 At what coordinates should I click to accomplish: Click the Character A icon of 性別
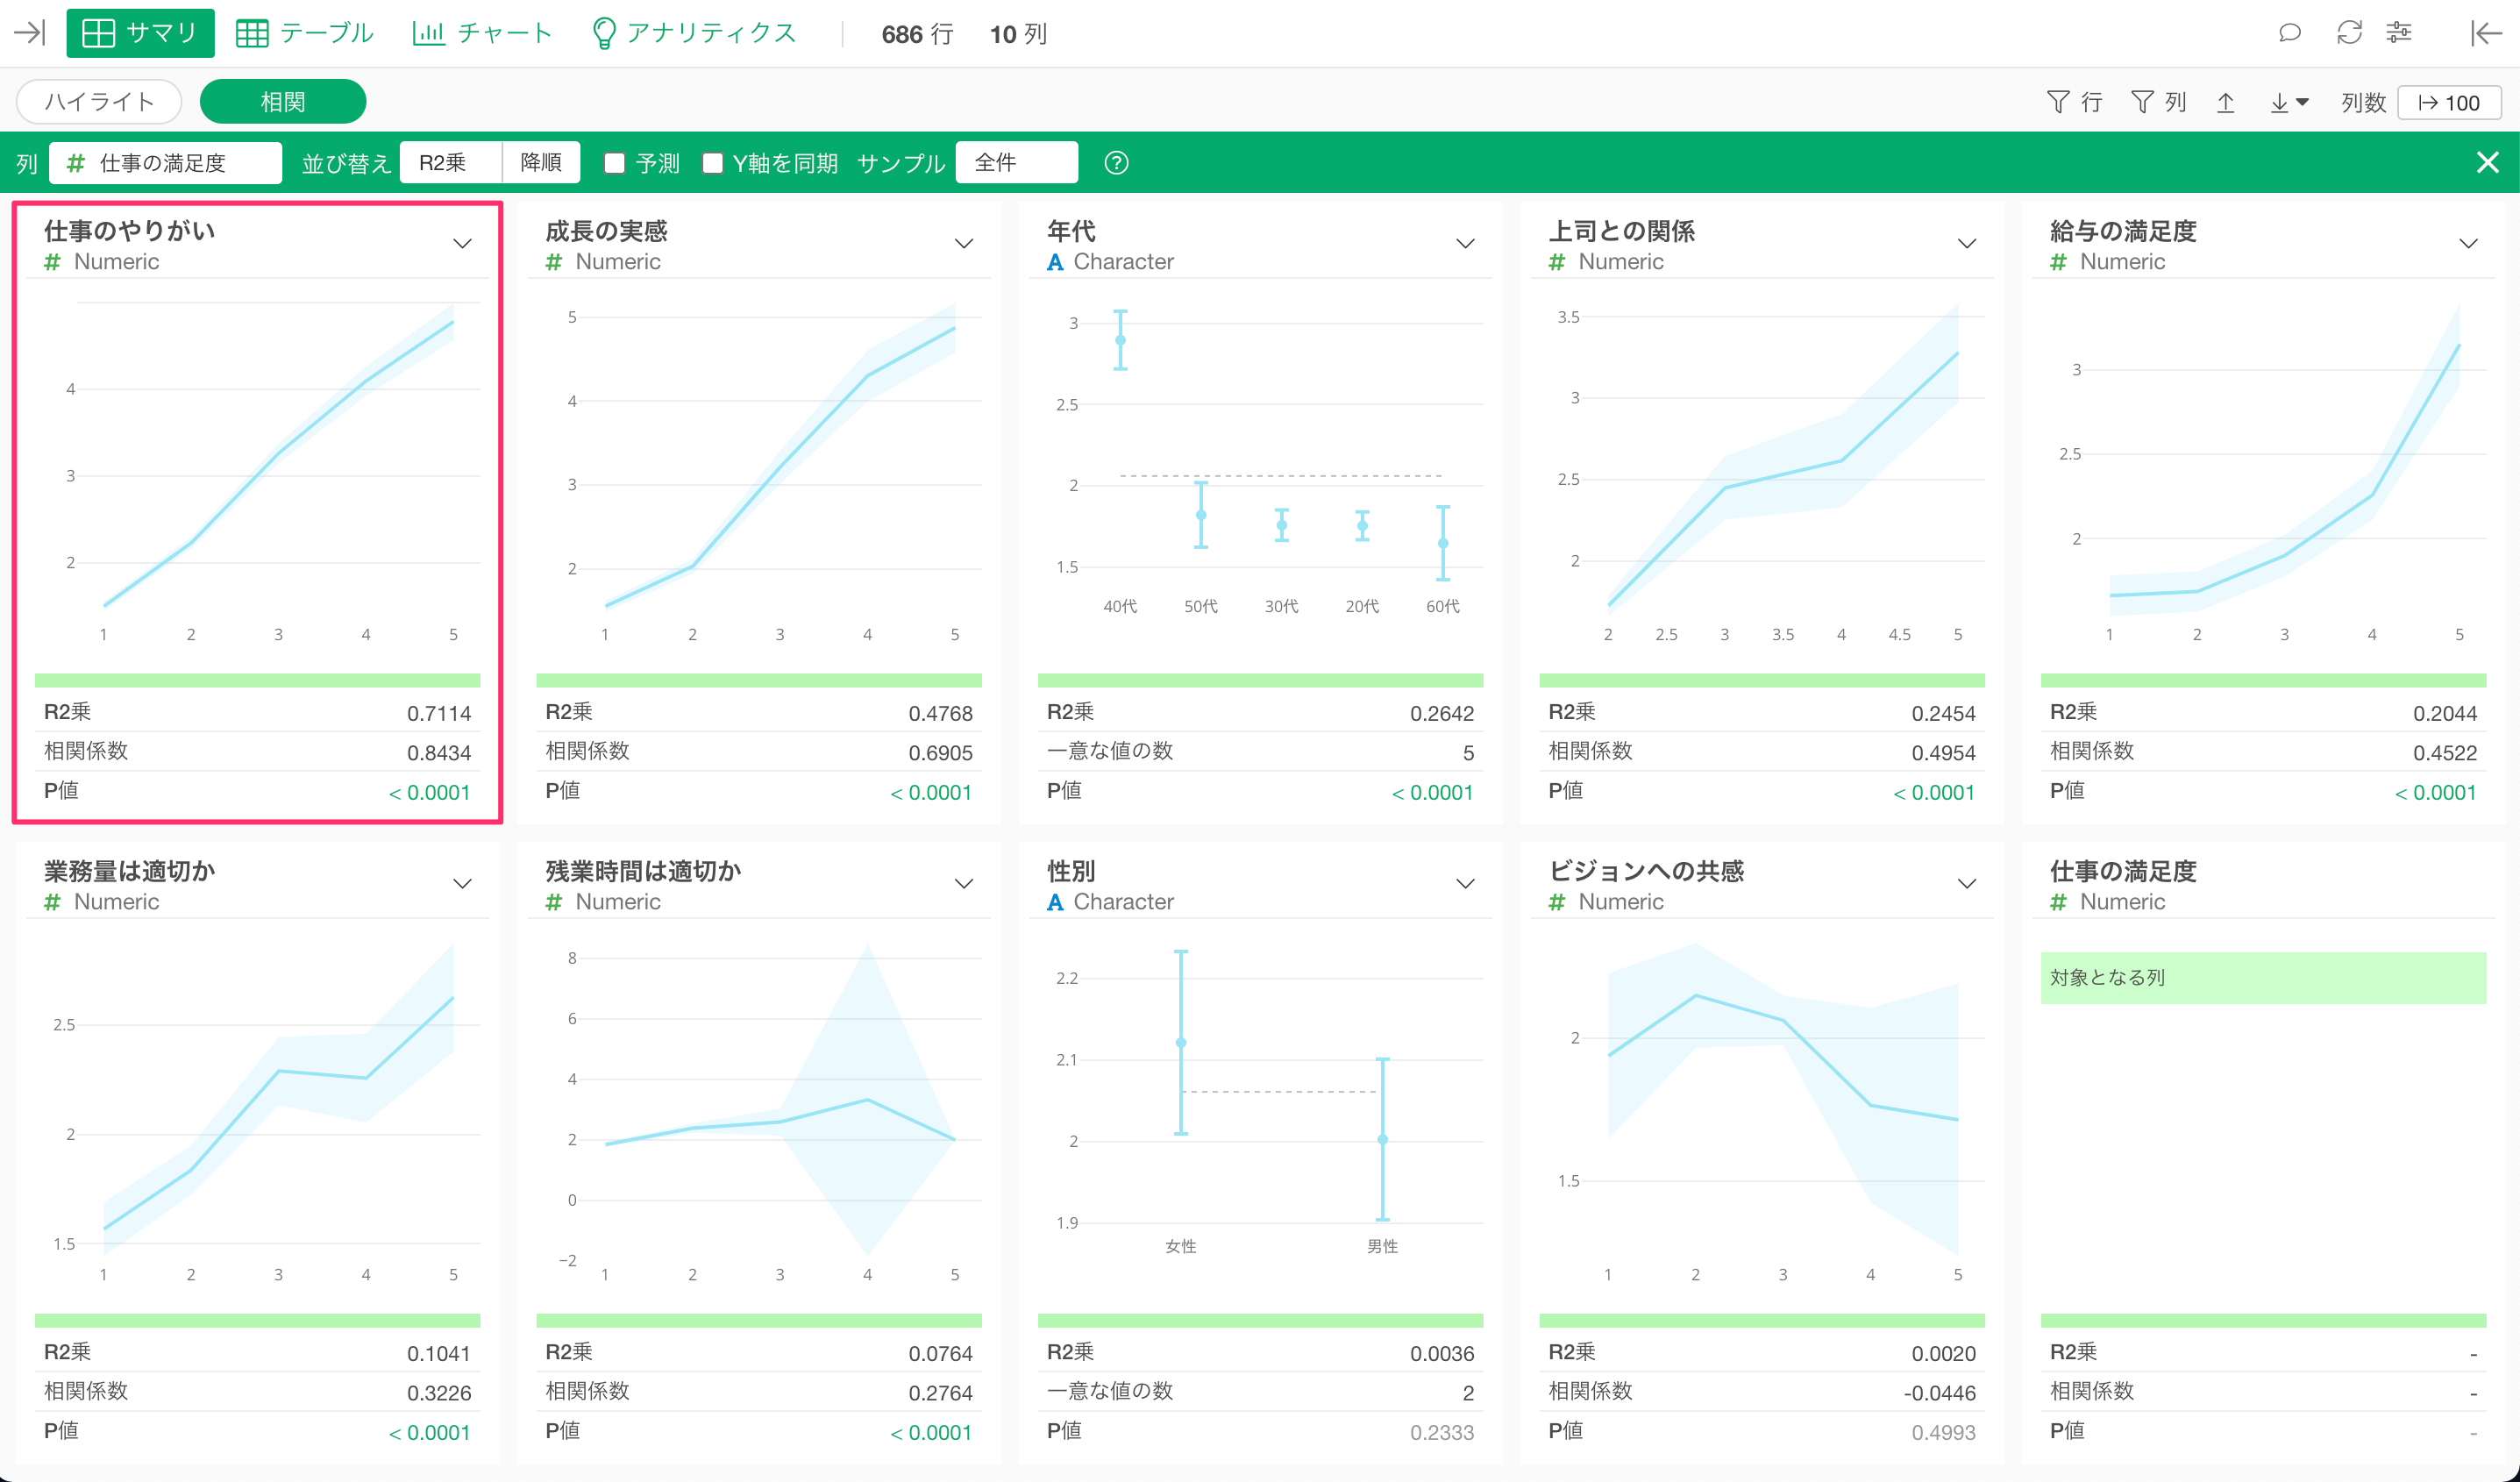click(1055, 902)
